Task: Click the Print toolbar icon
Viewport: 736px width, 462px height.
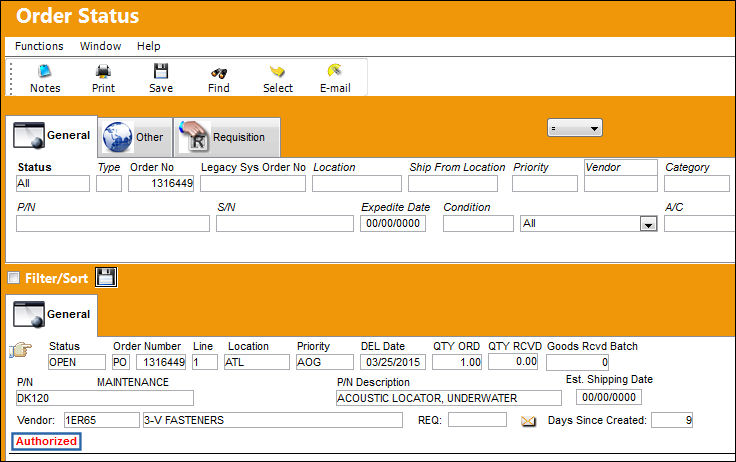Action: [103, 78]
